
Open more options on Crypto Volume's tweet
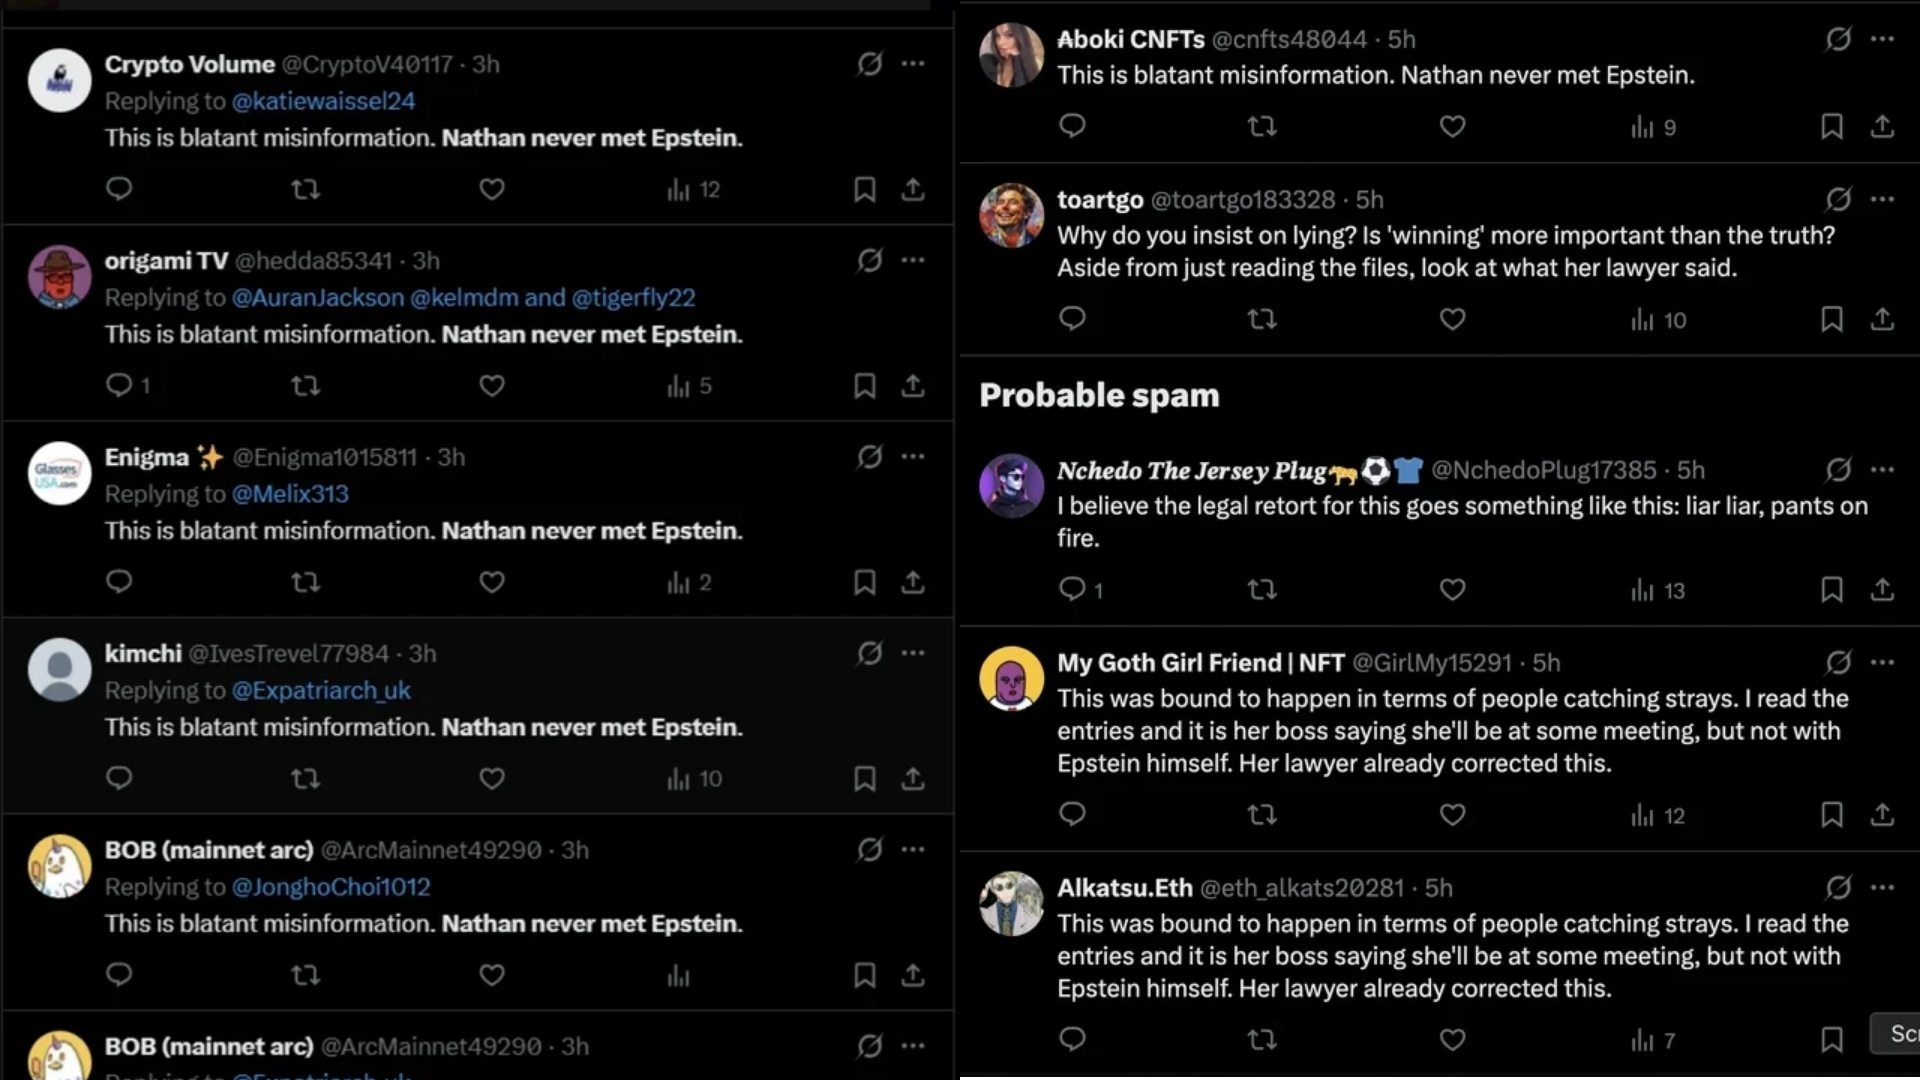coord(913,64)
